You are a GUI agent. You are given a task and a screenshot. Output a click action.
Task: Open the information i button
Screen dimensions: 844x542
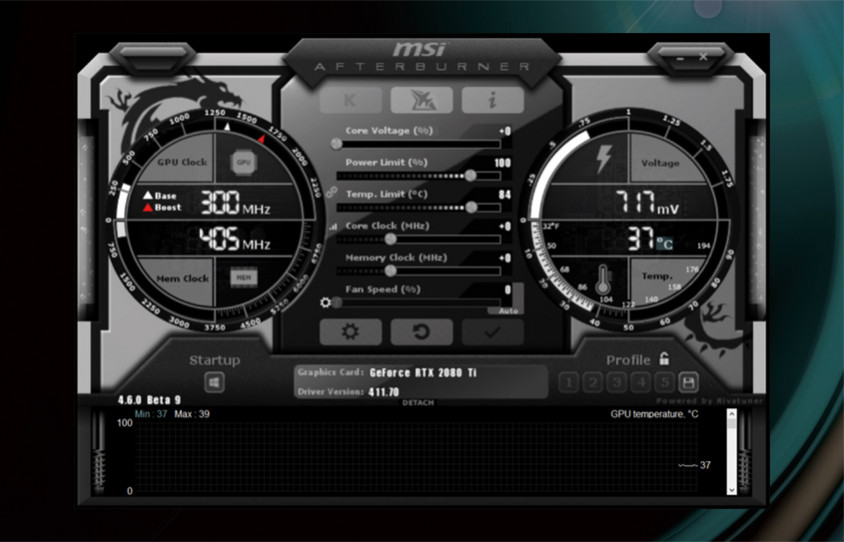point(493,100)
